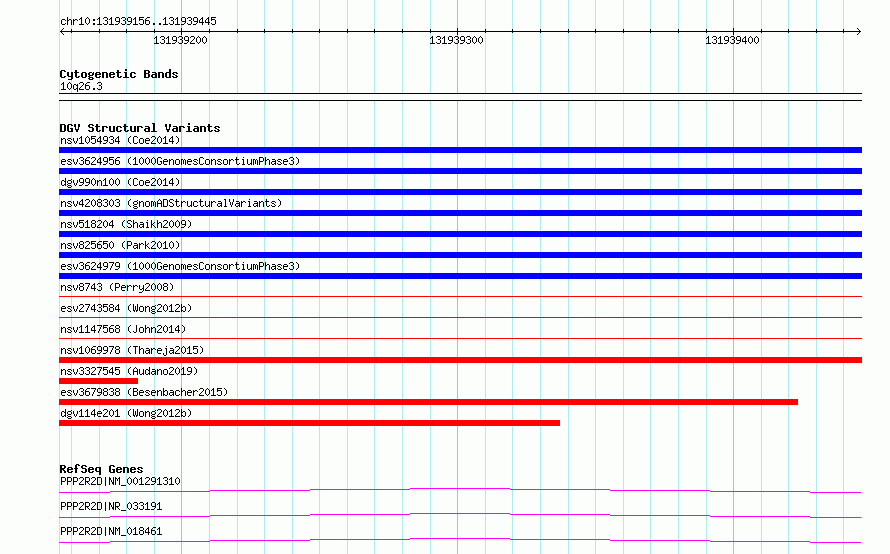The height and width of the screenshot is (554, 890).
Task: Select the thin red line under esv2743584
Action: (460, 317)
